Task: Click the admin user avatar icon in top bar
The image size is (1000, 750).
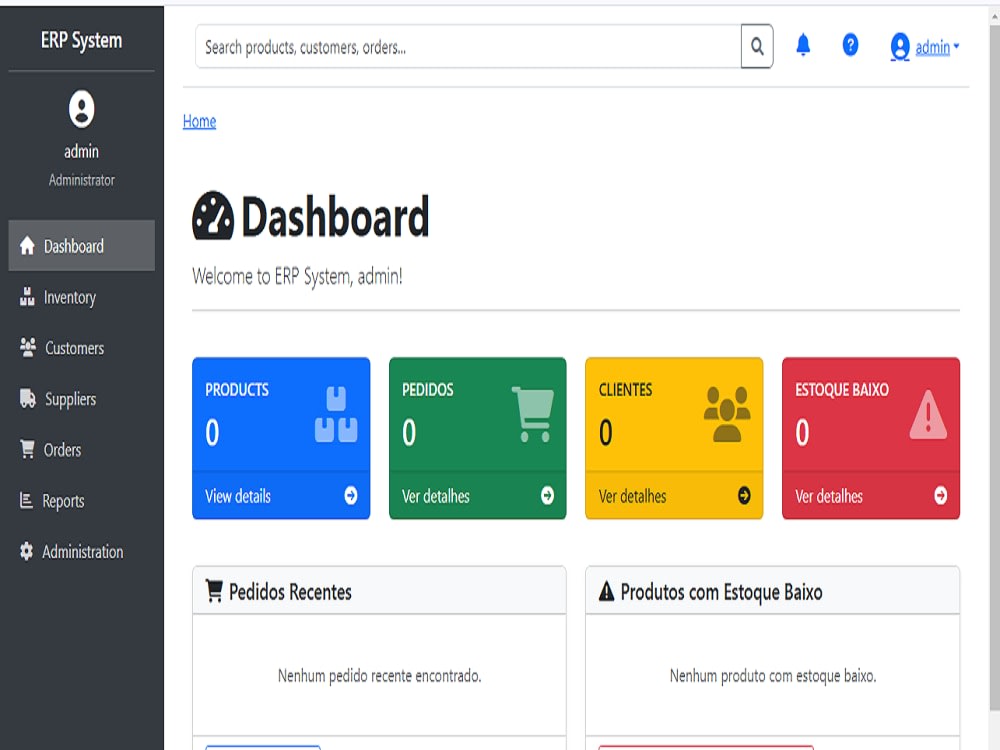Action: [900, 47]
